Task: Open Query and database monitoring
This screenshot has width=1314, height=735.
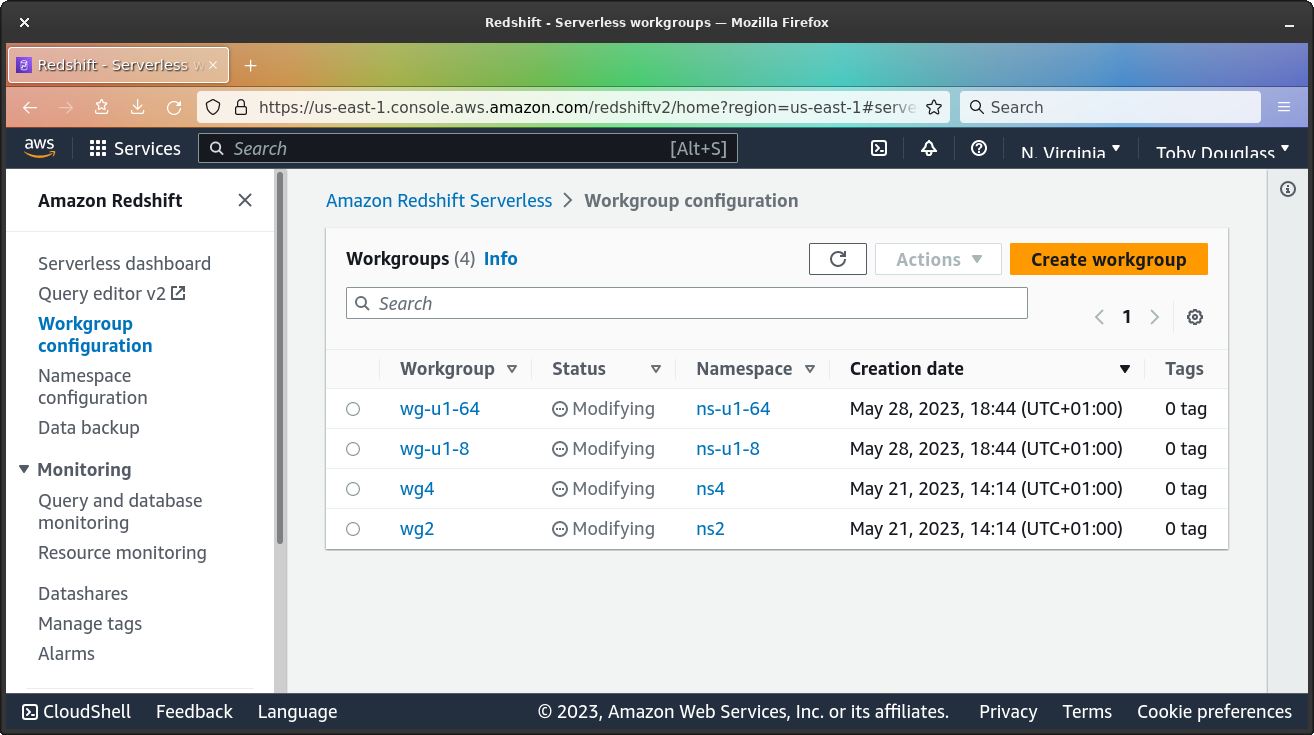Action: click(x=120, y=512)
